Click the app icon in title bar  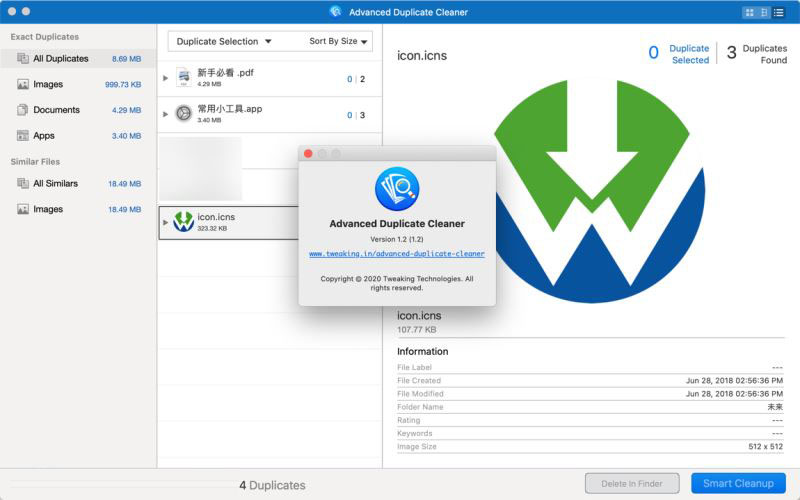coord(335,11)
